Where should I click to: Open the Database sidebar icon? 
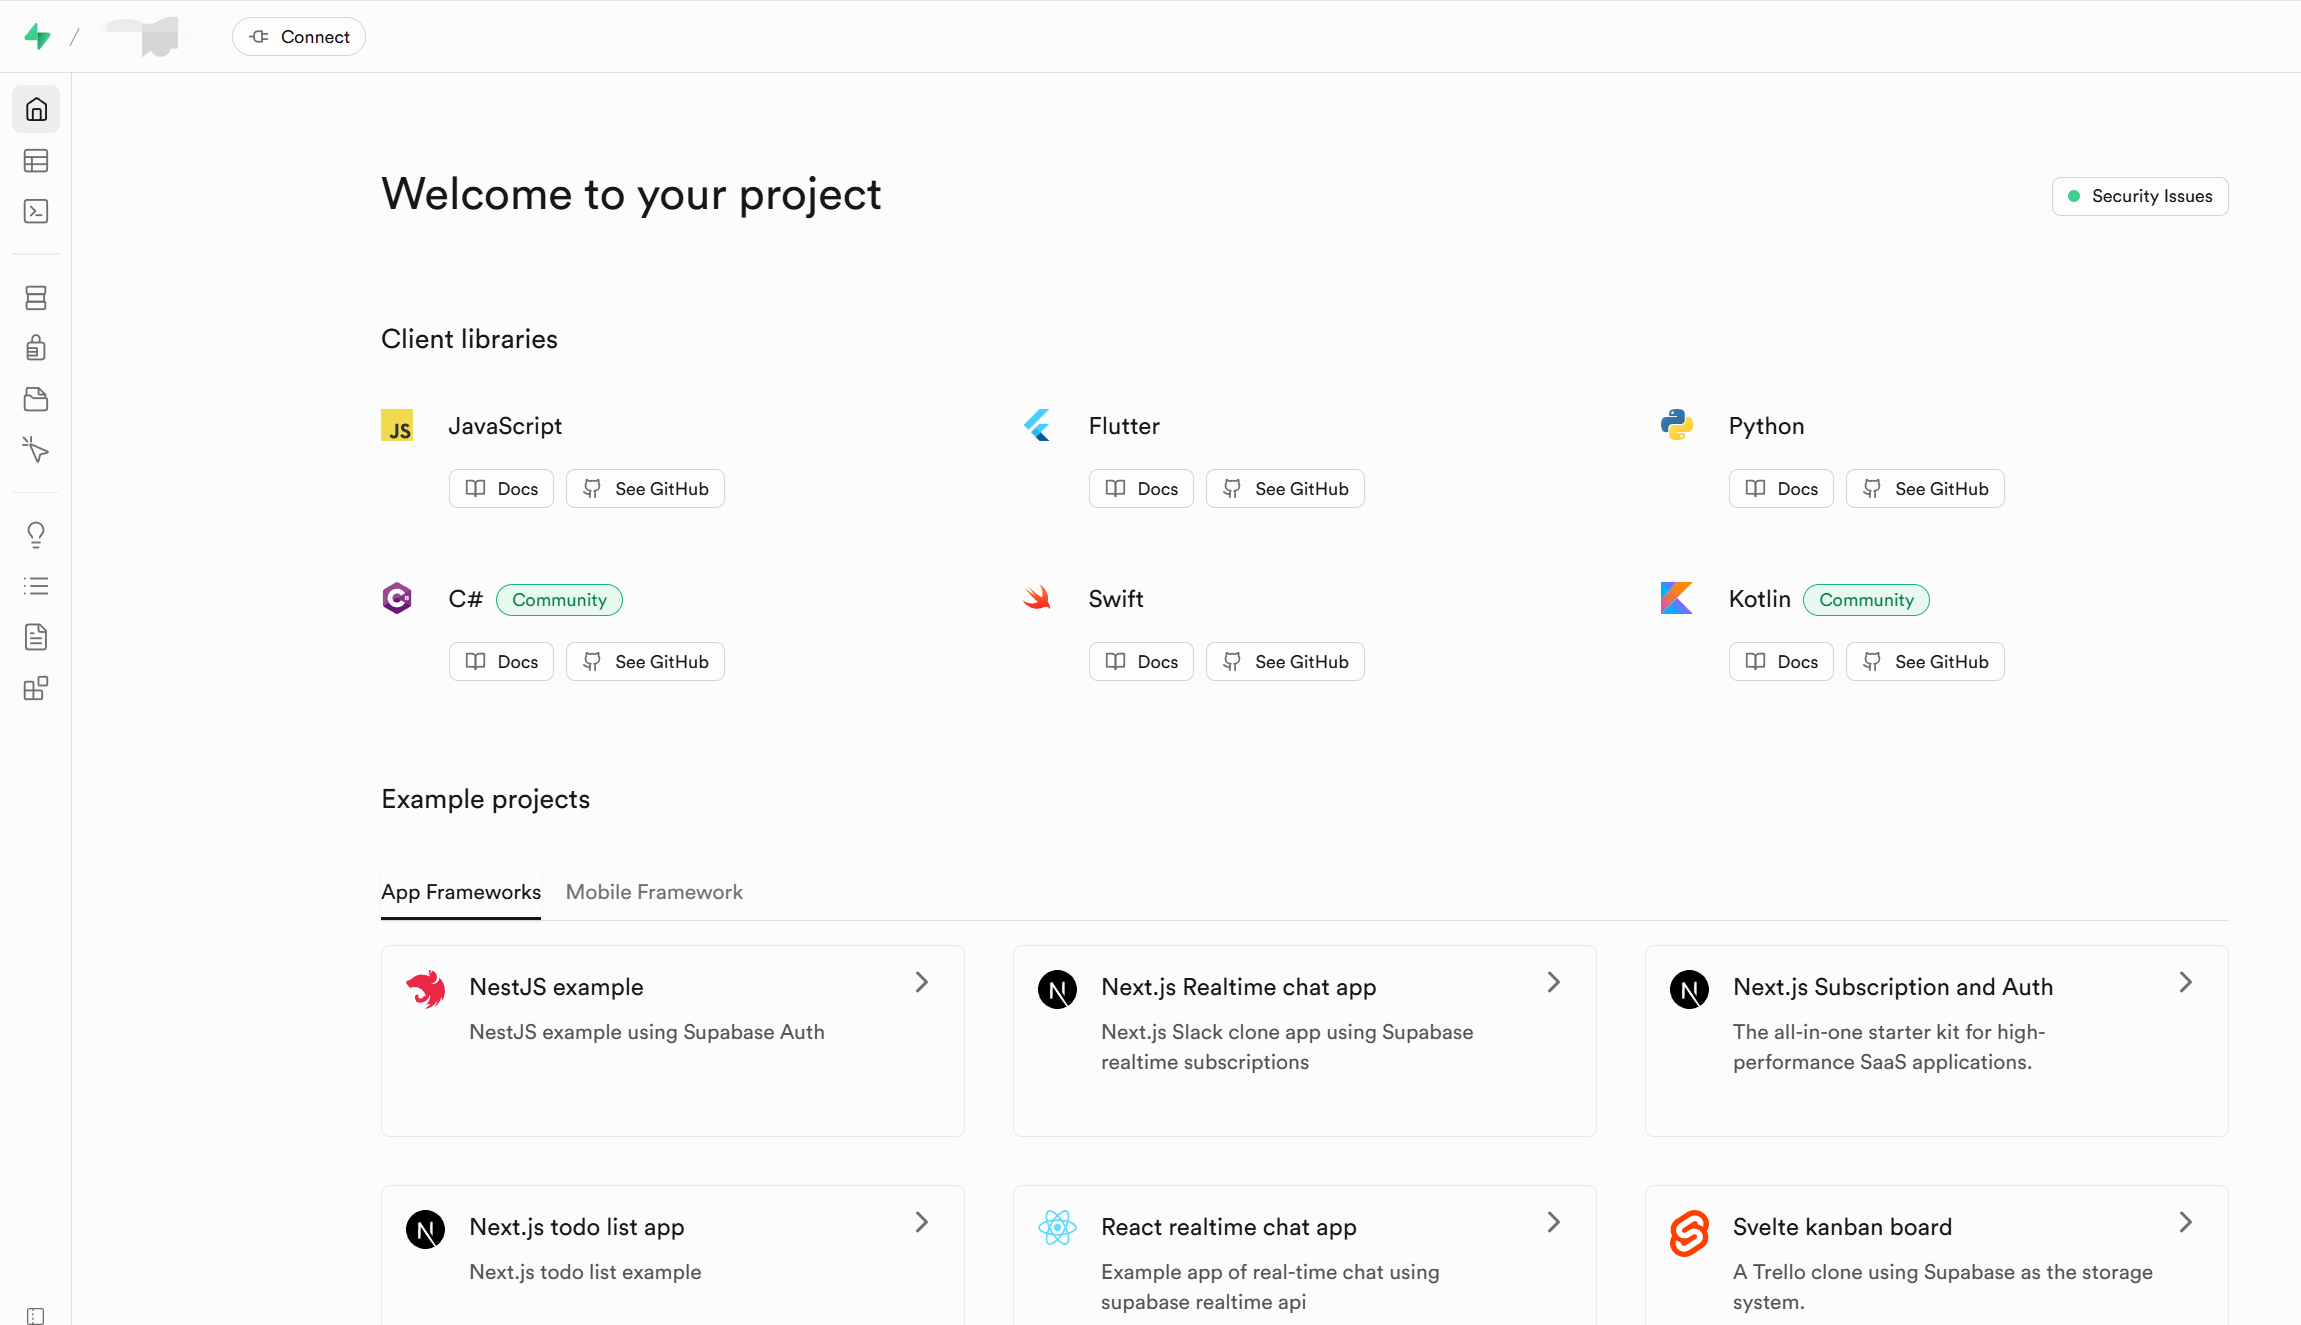pos(36,297)
